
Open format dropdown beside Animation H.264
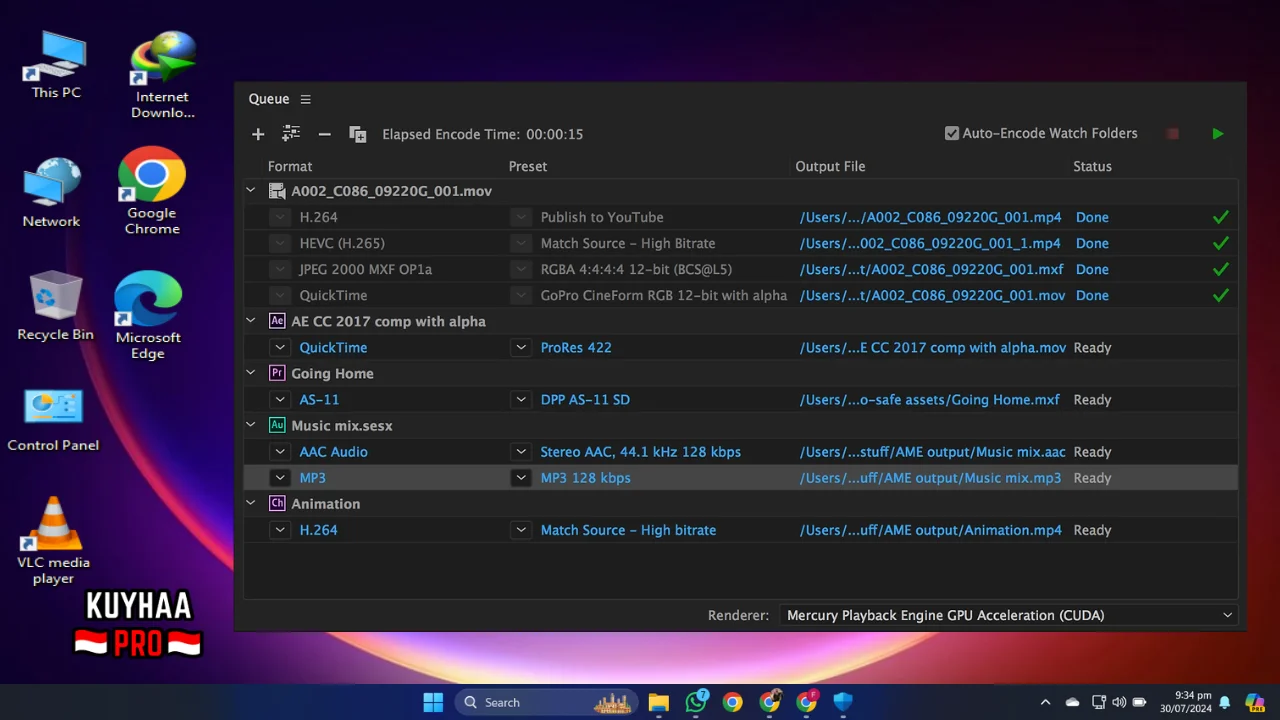click(280, 530)
